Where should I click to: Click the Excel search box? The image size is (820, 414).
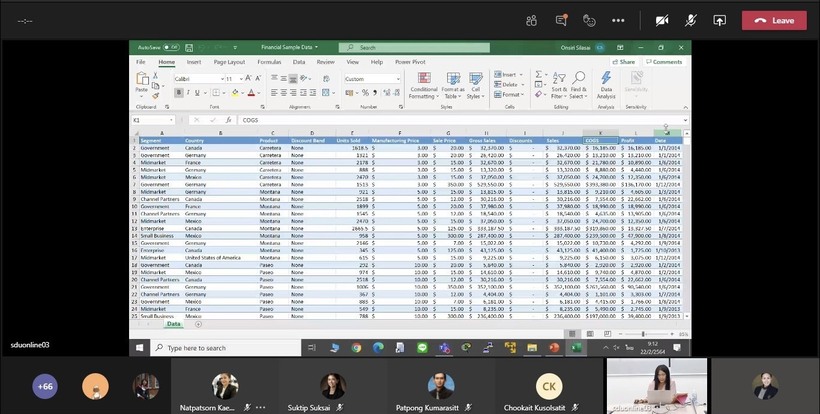(x=415, y=47)
